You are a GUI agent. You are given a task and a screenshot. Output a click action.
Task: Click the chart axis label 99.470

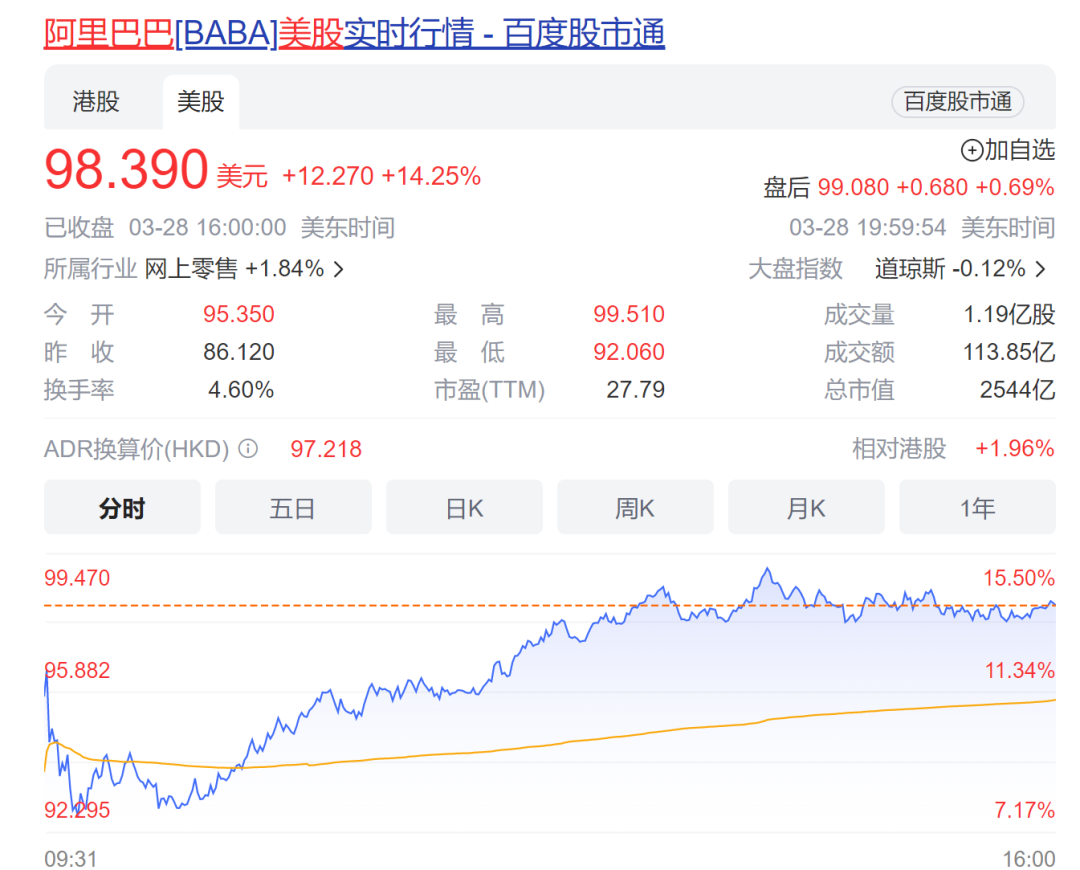pyautogui.click(x=77, y=578)
